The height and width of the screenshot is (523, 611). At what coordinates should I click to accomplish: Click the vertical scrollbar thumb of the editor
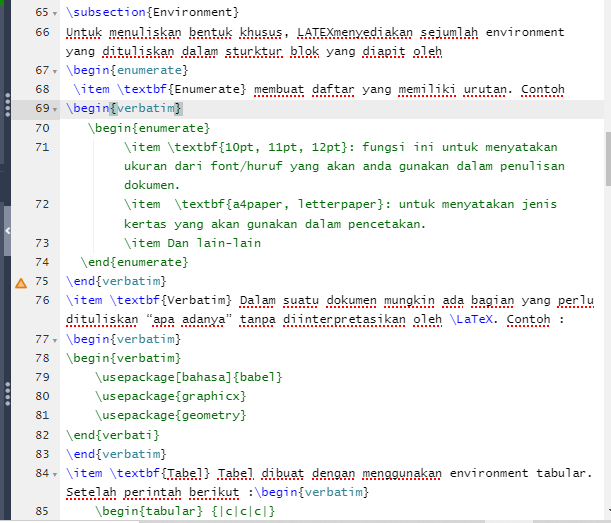coord(608,159)
